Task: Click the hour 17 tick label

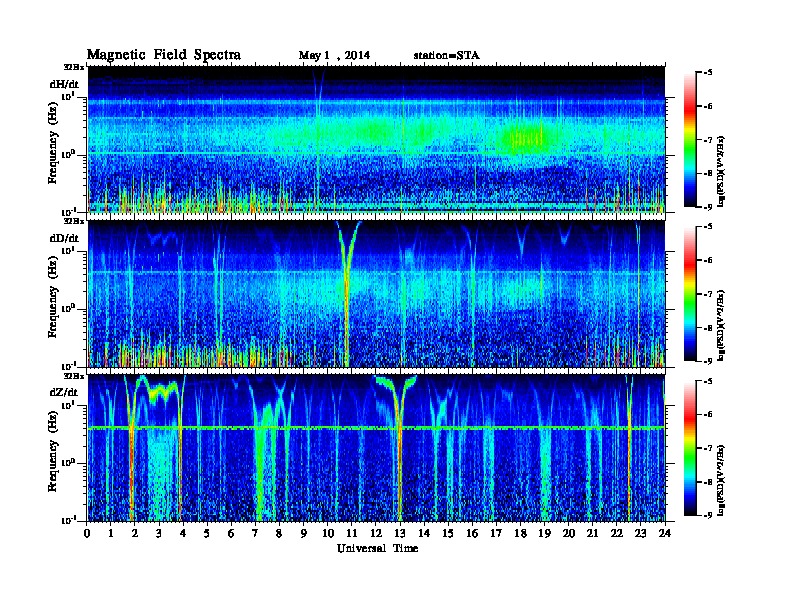Action: [x=496, y=533]
